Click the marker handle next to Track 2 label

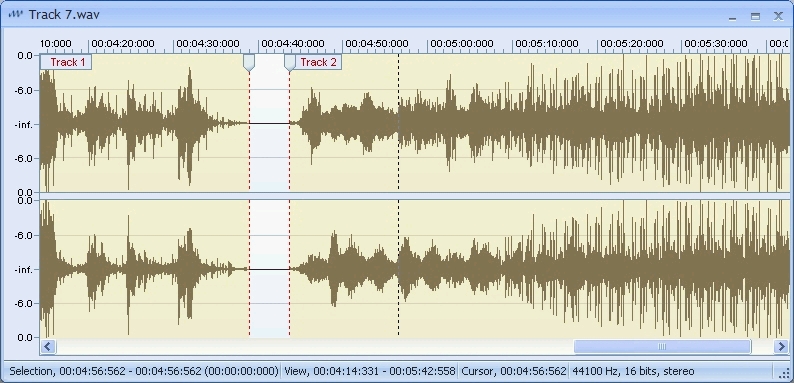[289, 63]
